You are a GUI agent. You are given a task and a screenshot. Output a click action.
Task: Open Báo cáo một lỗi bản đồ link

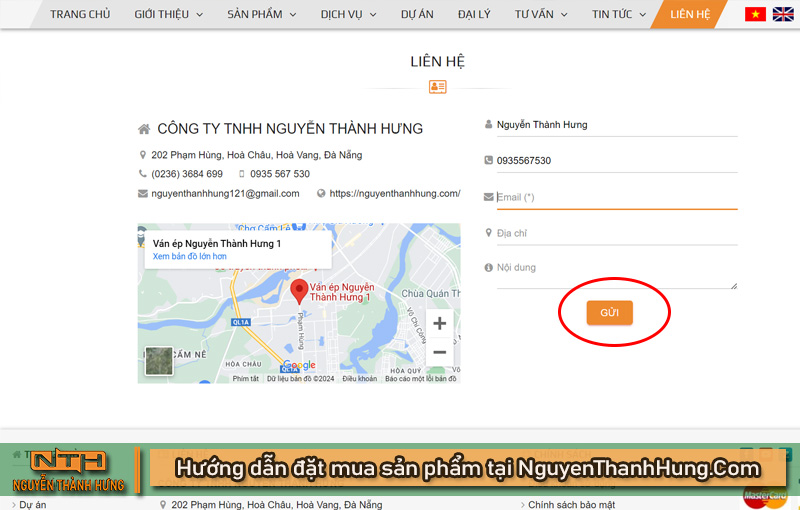point(420,378)
